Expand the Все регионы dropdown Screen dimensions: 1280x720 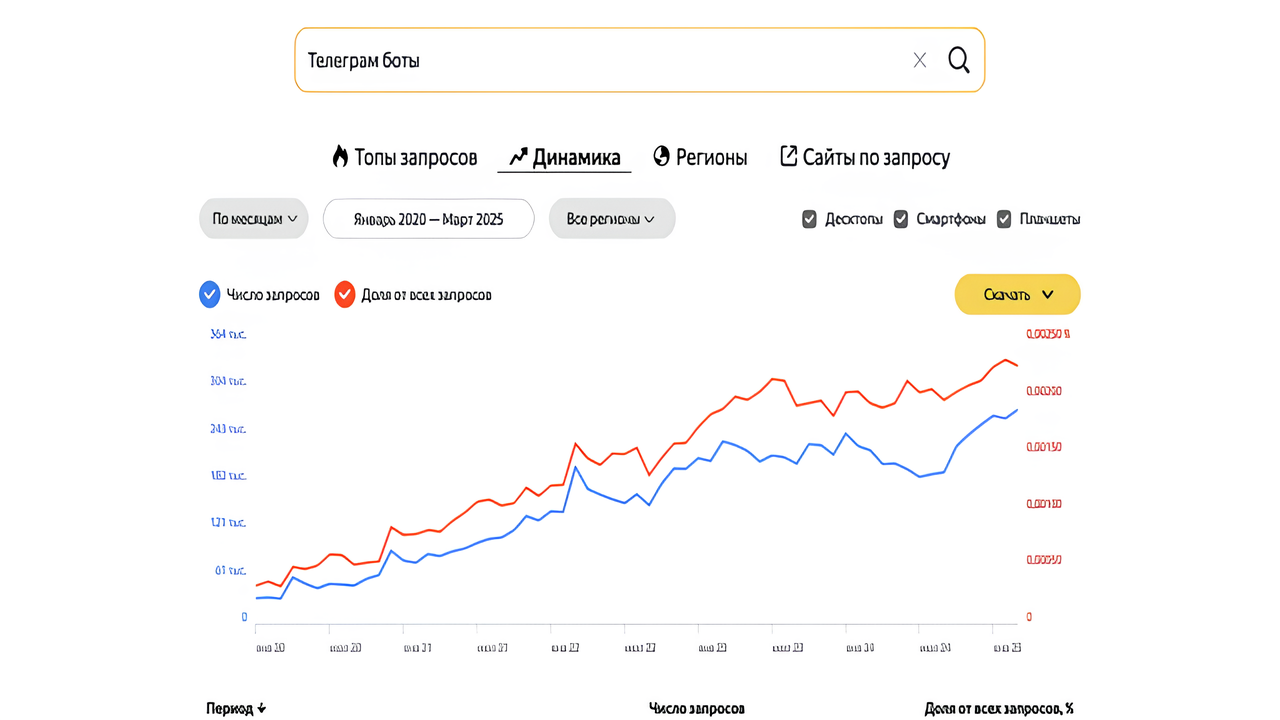612,218
